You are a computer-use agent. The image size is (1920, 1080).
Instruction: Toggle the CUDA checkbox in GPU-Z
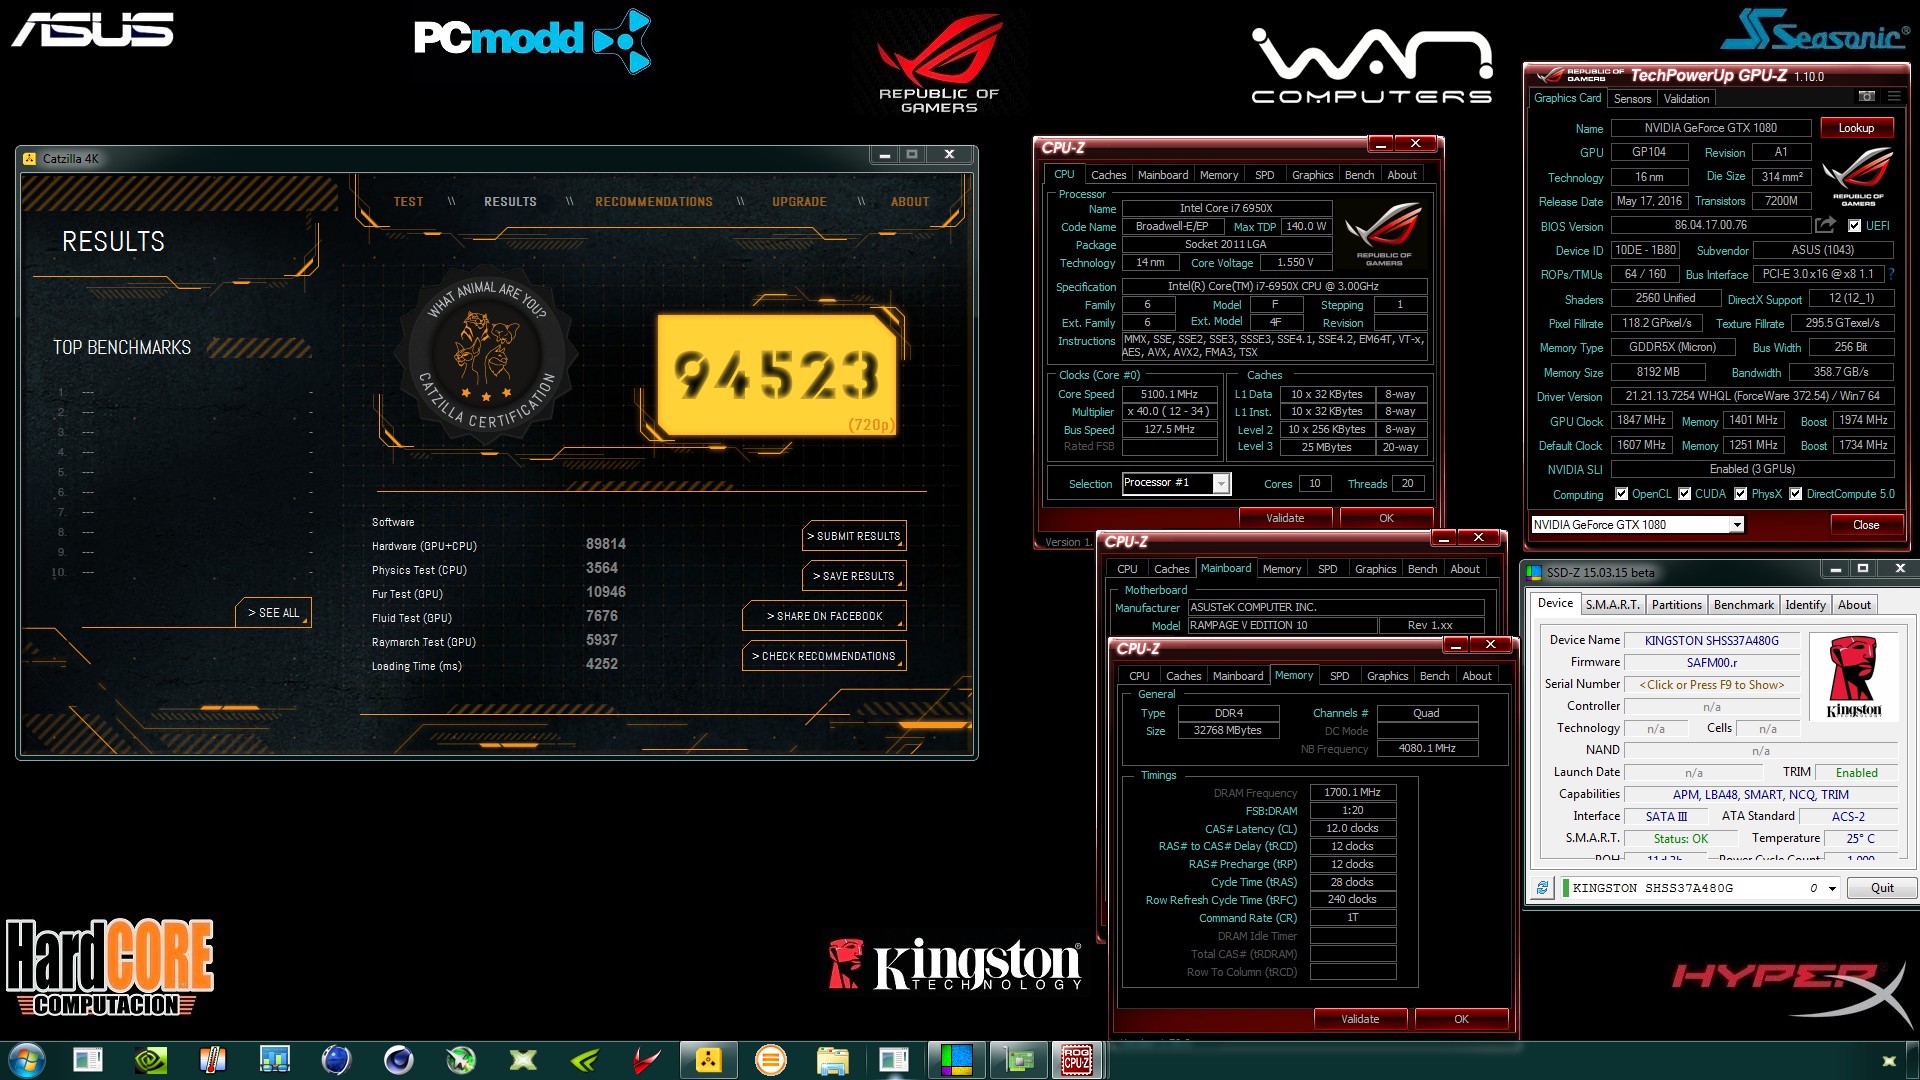click(x=1684, y=494)
